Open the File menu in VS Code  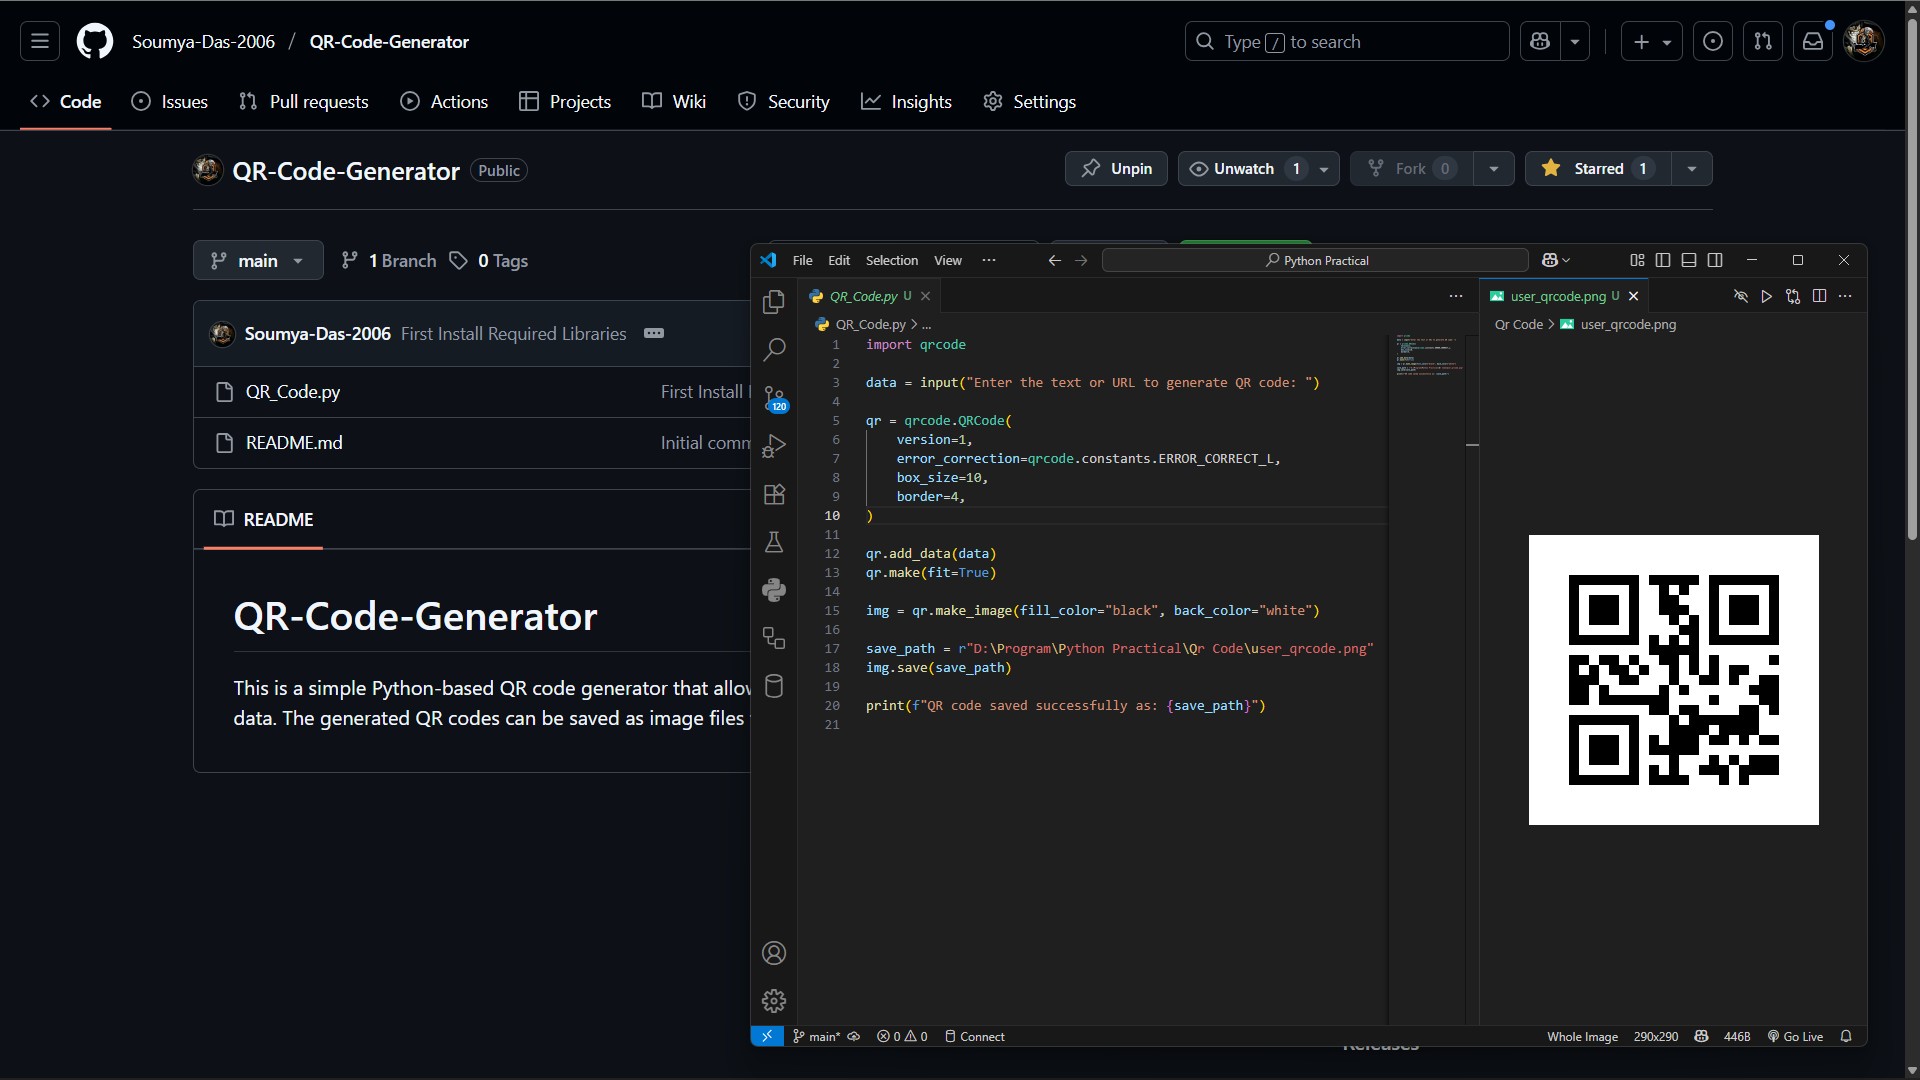point(803,260)
